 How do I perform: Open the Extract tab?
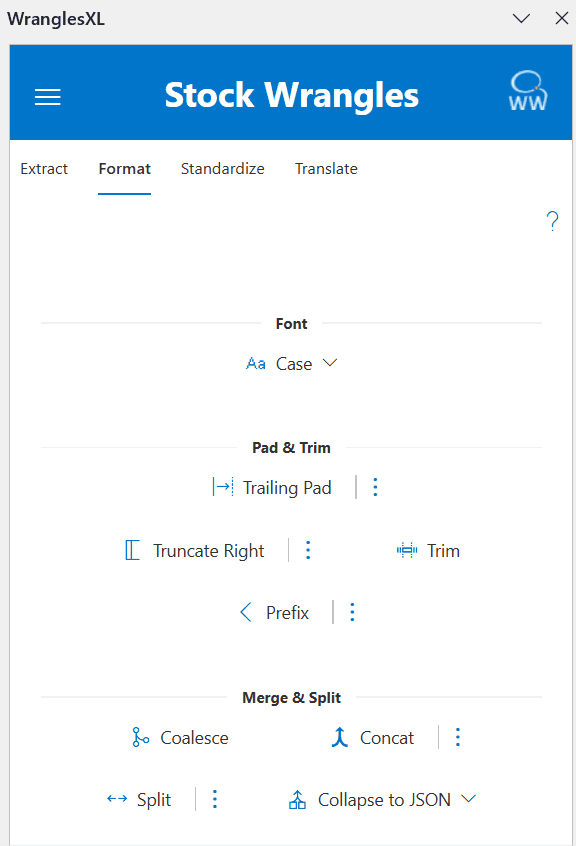[44, 169]
